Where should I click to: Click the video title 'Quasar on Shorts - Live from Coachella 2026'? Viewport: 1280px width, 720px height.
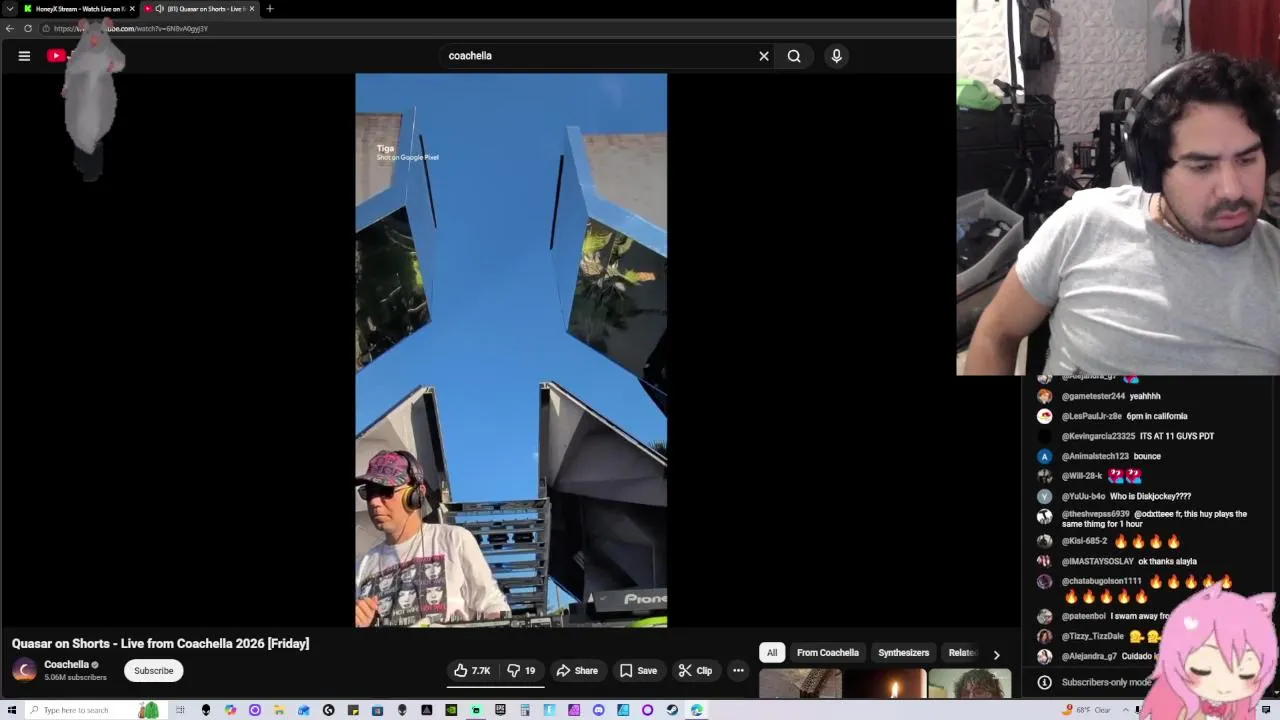161,644
